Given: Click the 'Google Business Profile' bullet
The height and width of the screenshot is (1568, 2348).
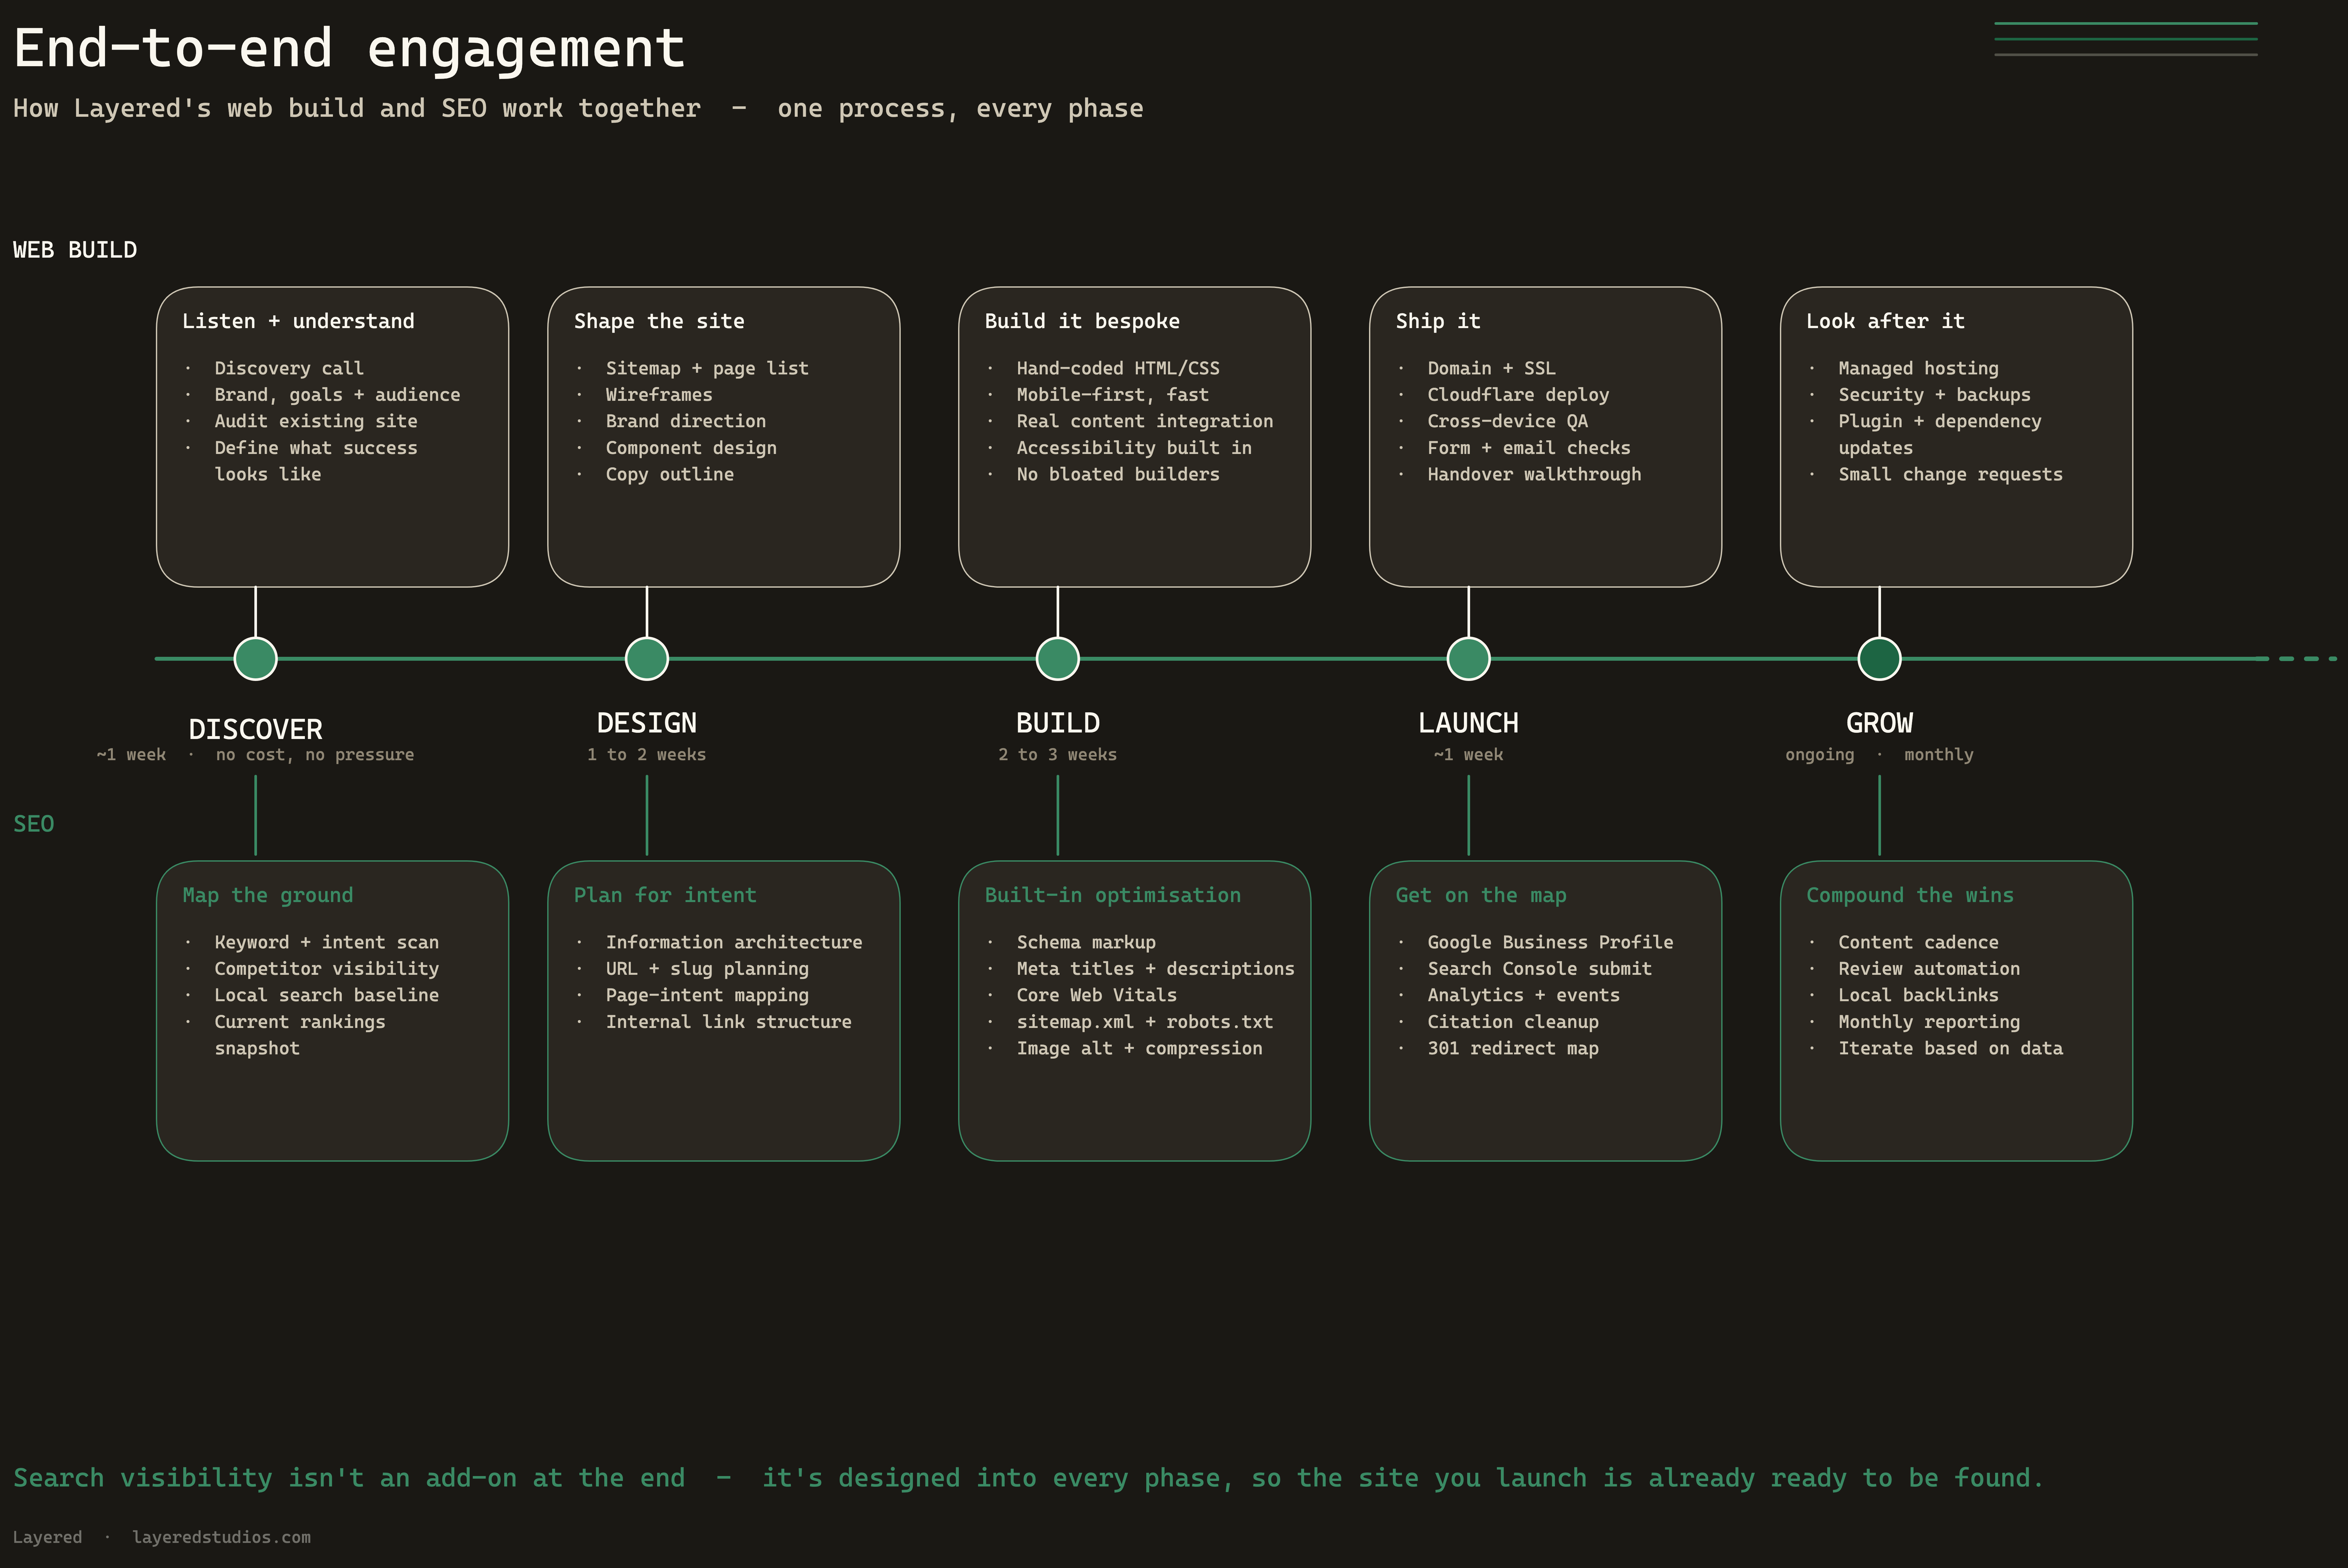Looking at the screenshot, I should coord(1550,942).
